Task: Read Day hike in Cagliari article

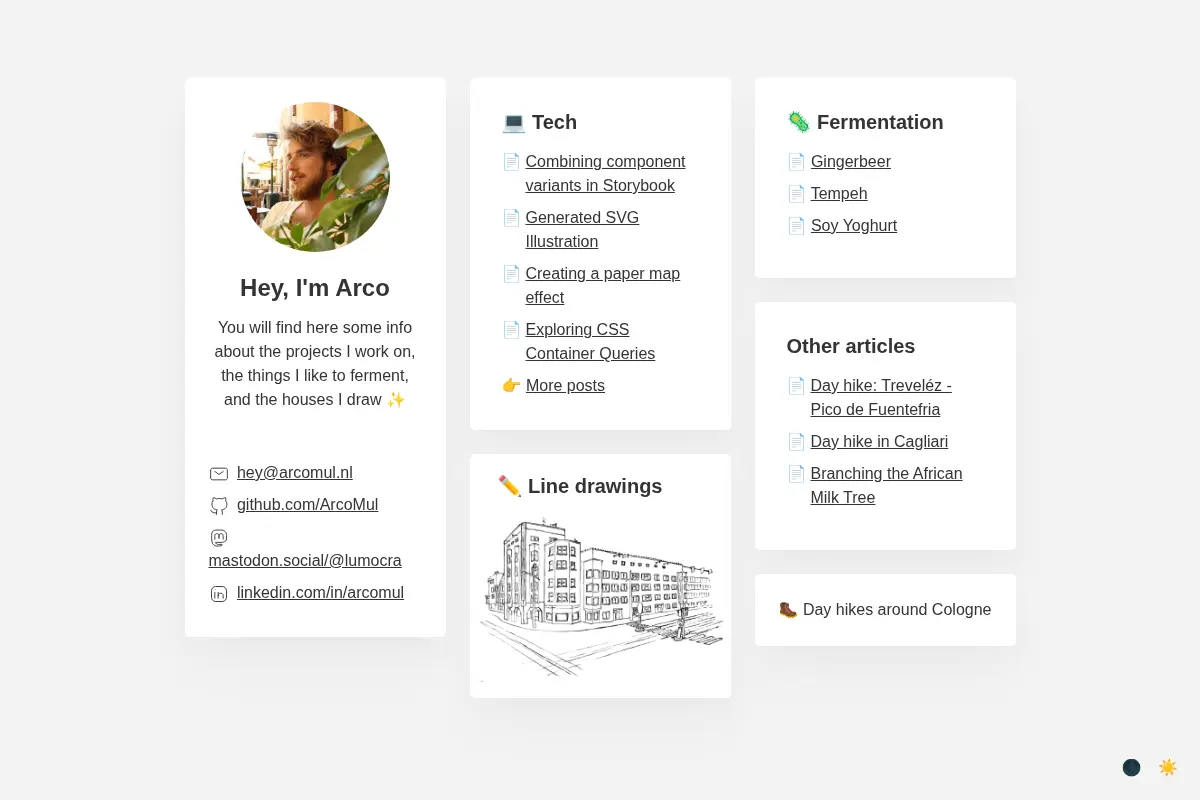Action: pyautogui.click(x=879, y=441)
